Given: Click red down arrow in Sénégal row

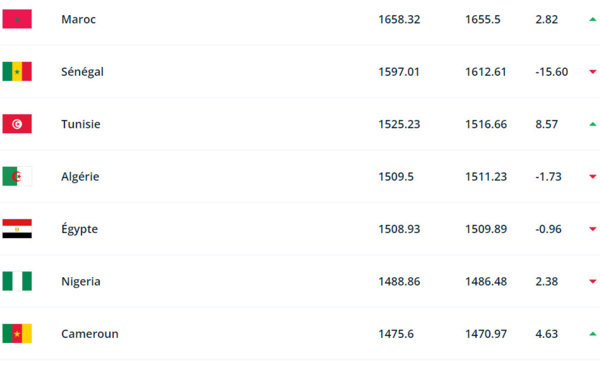Looking at the screenshot, I should point(592,72).
